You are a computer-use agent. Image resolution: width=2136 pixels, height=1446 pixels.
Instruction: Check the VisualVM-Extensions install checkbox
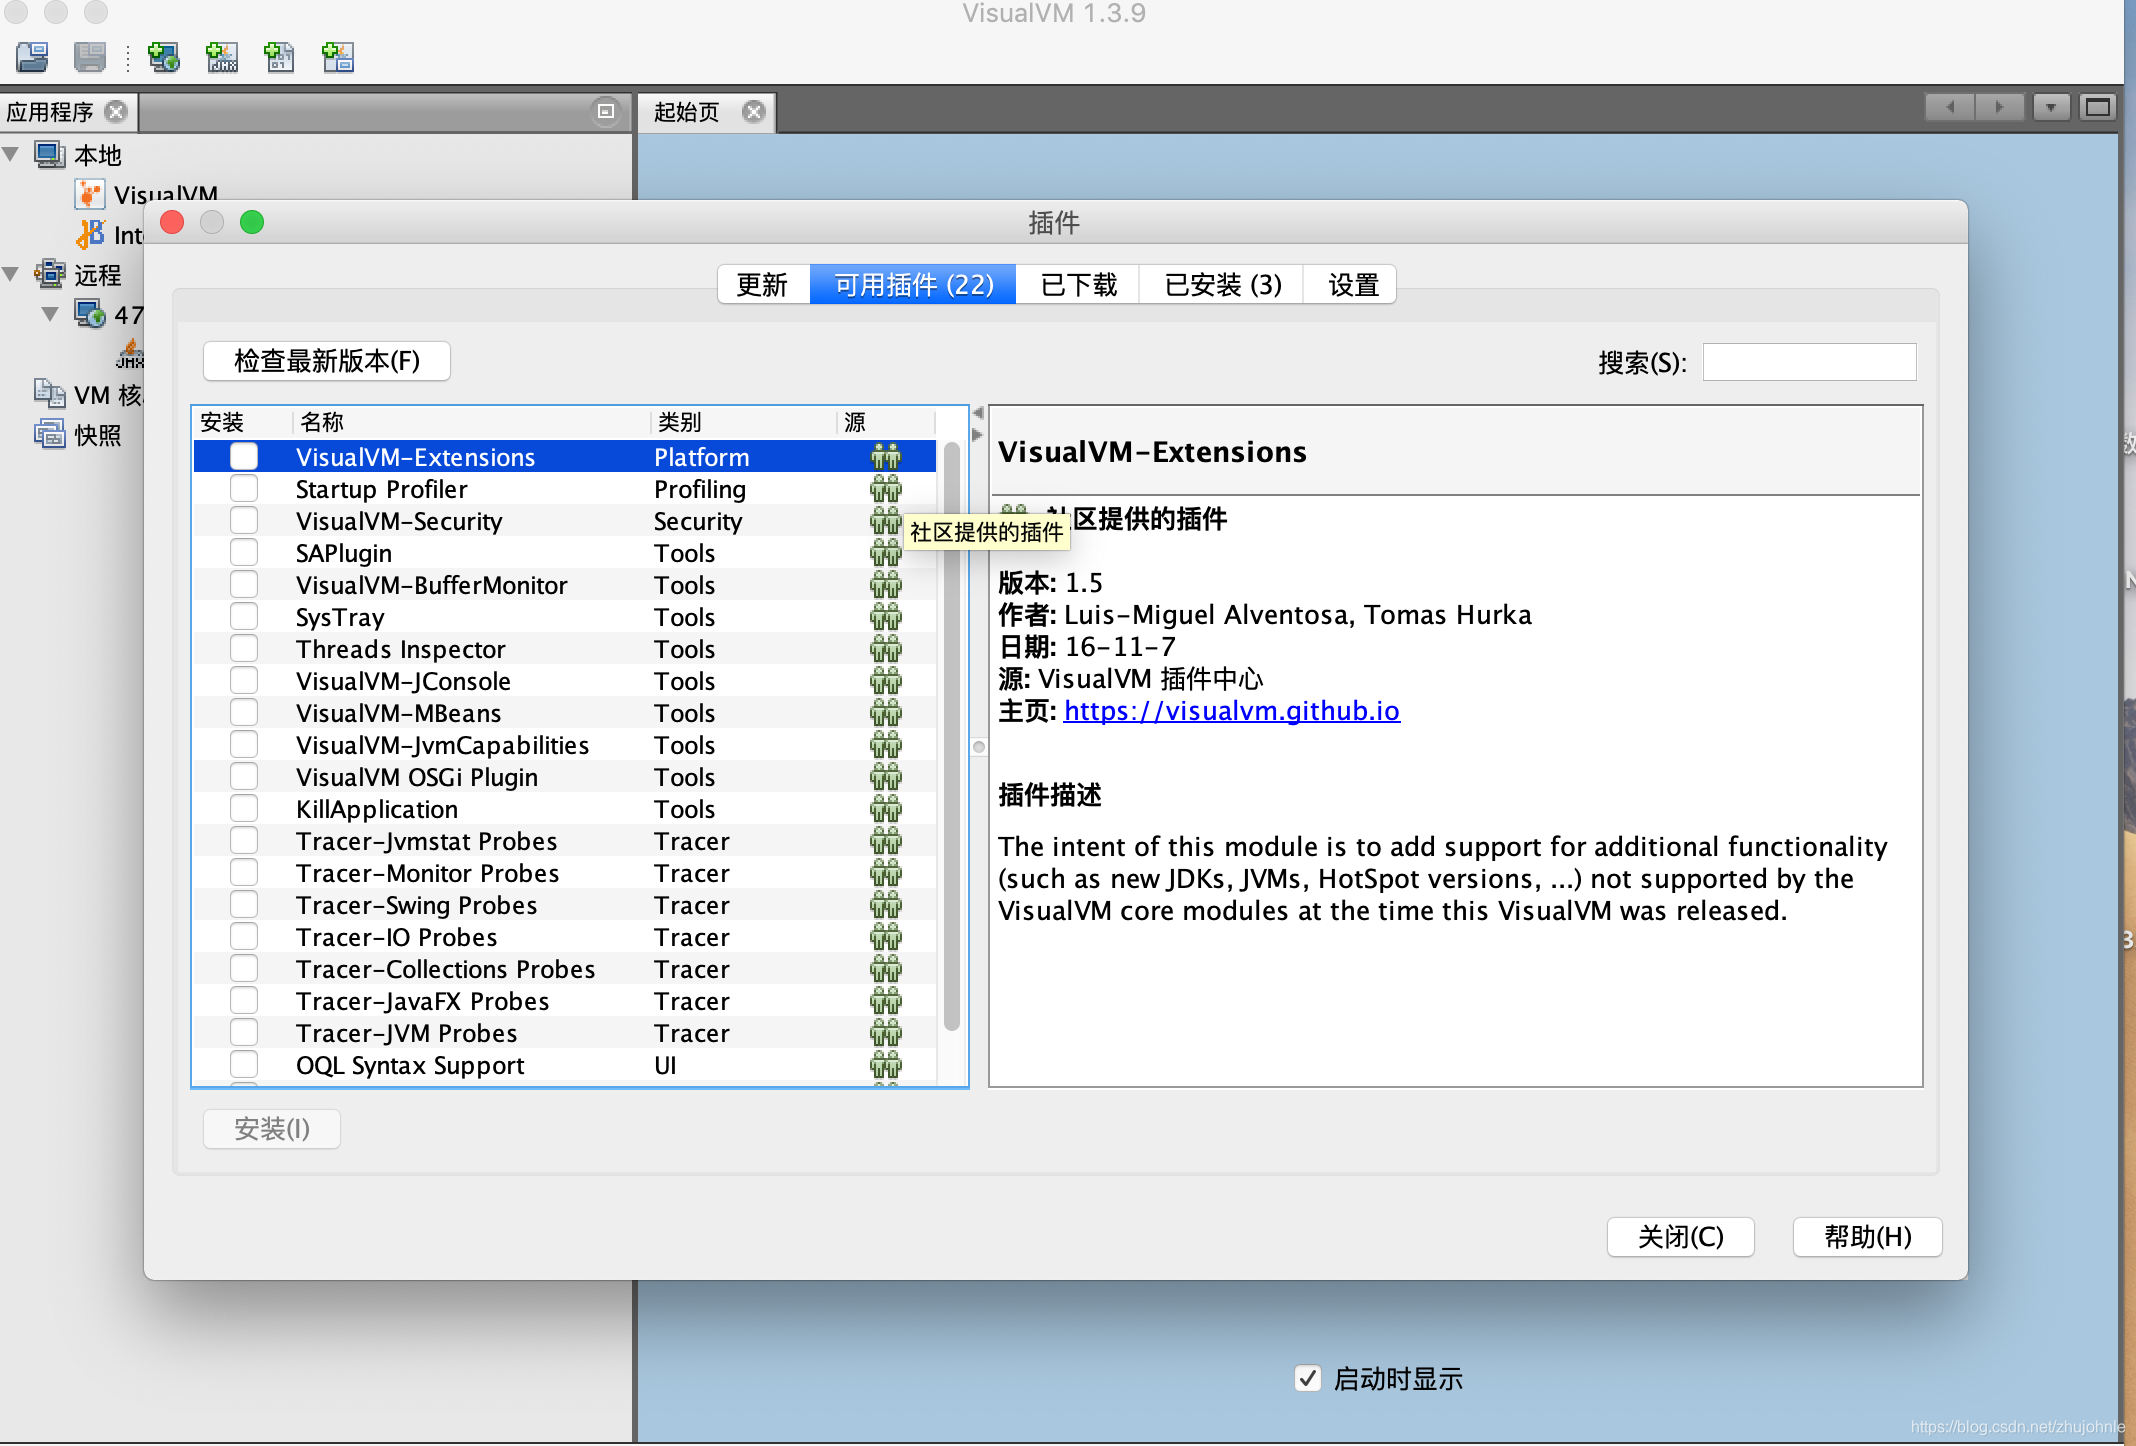click(244, 457)
